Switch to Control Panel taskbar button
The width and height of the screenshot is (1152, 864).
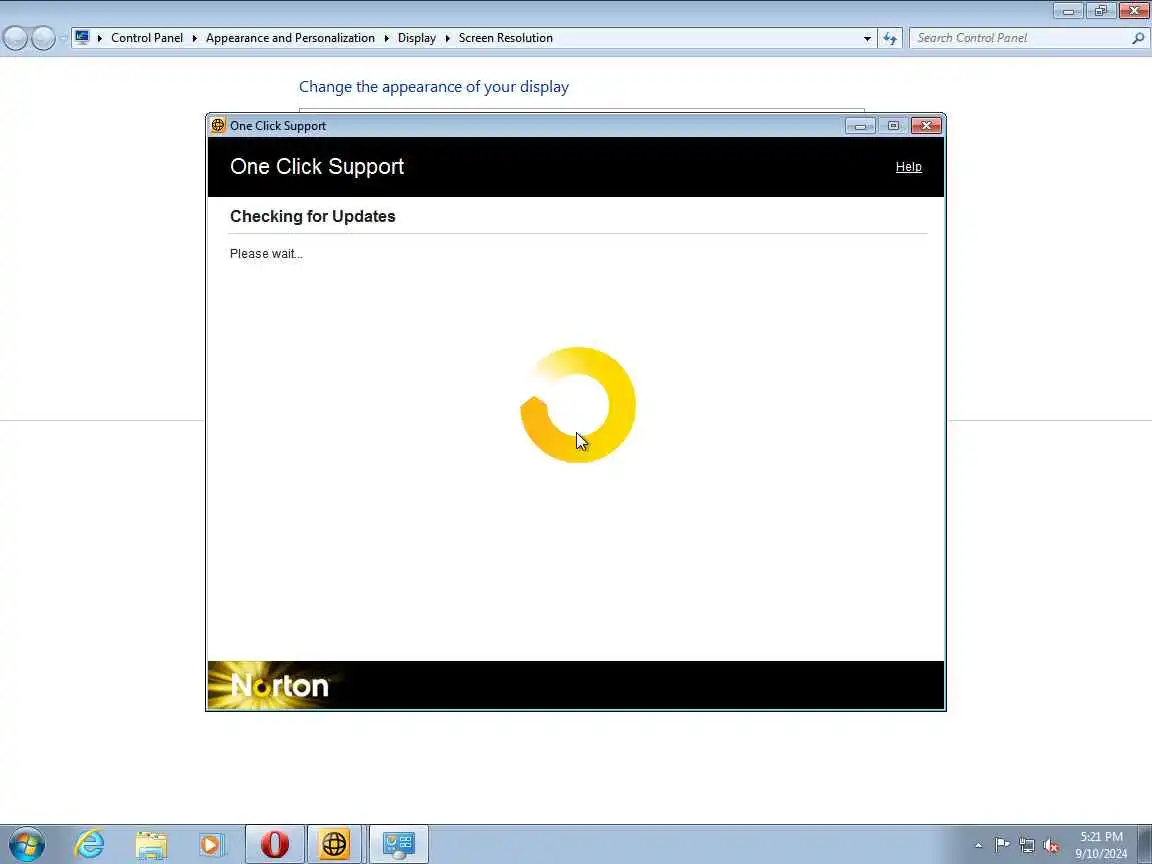399,843
